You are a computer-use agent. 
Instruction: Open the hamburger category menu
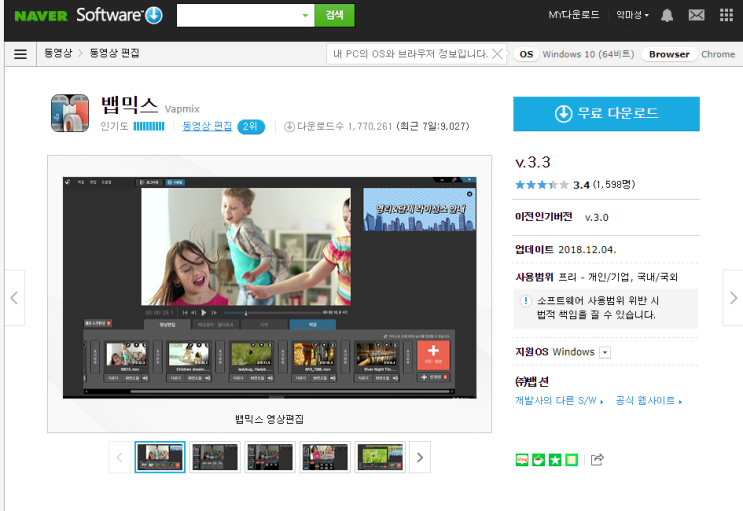[20, 54]
